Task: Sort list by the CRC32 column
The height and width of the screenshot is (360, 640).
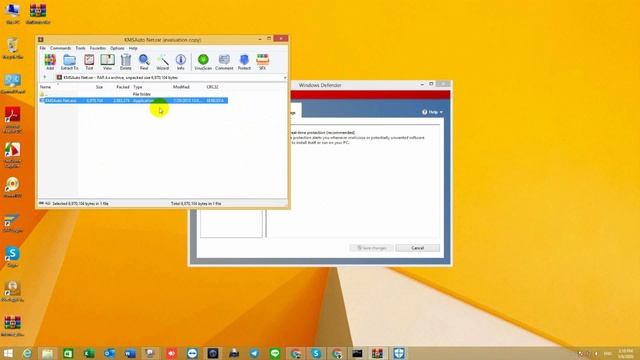Action: [x=212, y=87]
